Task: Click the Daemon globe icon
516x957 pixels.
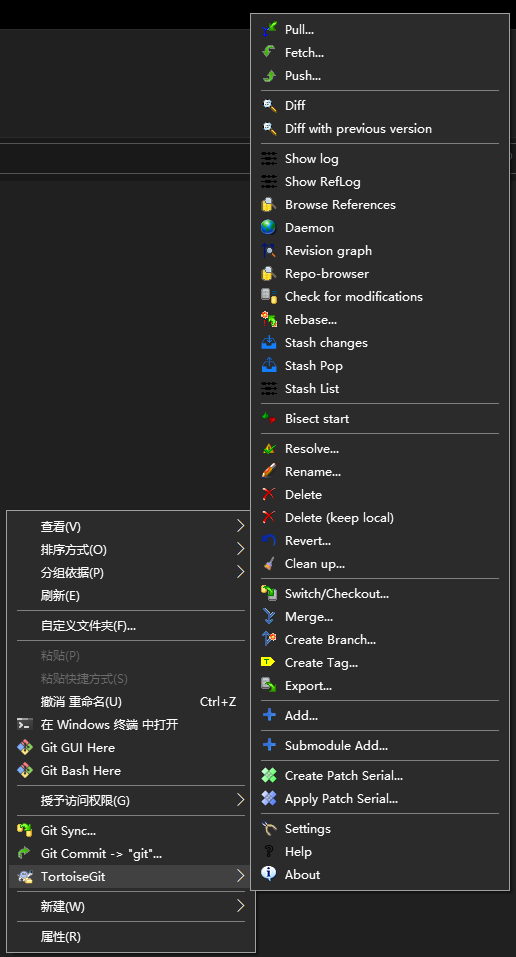Action: click(269, 227)
